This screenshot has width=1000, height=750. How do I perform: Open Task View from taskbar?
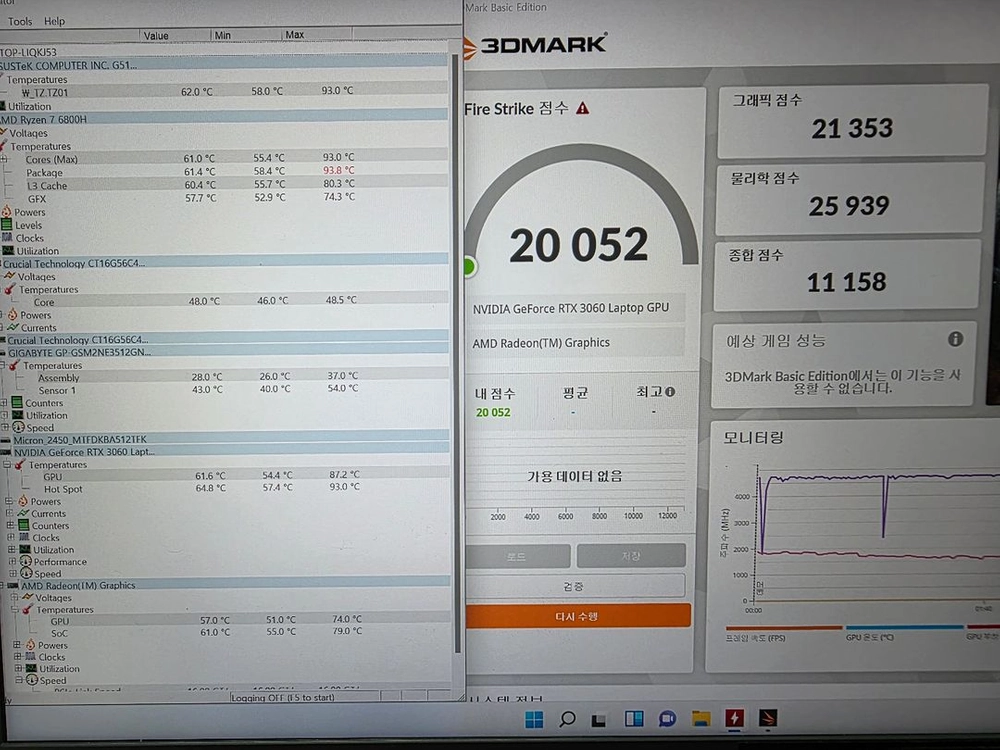pyautogui.click(x=598, y=720)
